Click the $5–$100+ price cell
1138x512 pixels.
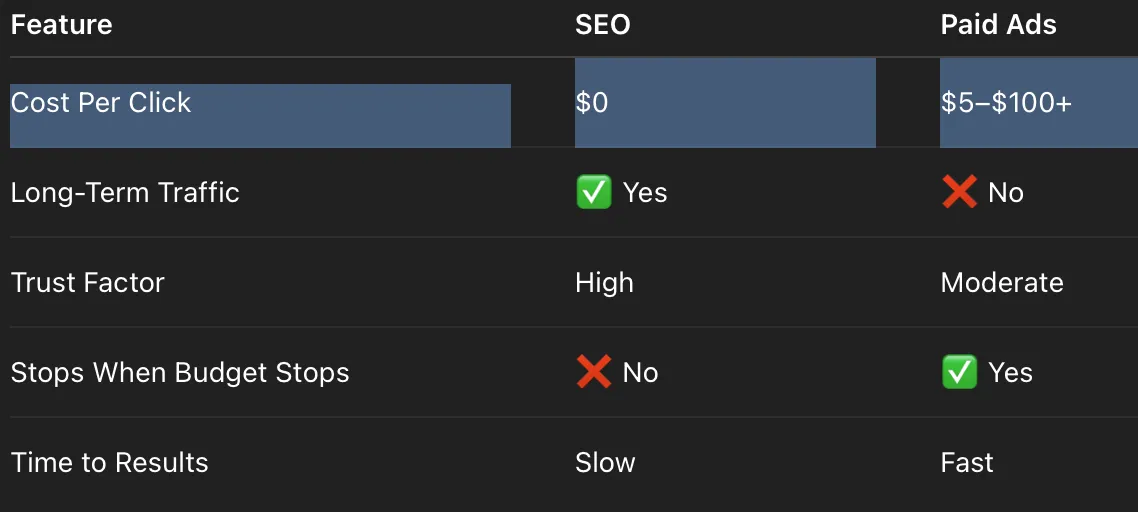click(1006, 103)
